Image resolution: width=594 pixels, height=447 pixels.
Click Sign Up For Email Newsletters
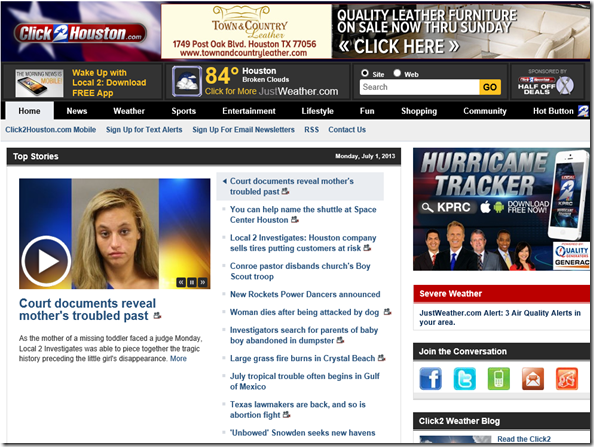[x=243, y=130]
